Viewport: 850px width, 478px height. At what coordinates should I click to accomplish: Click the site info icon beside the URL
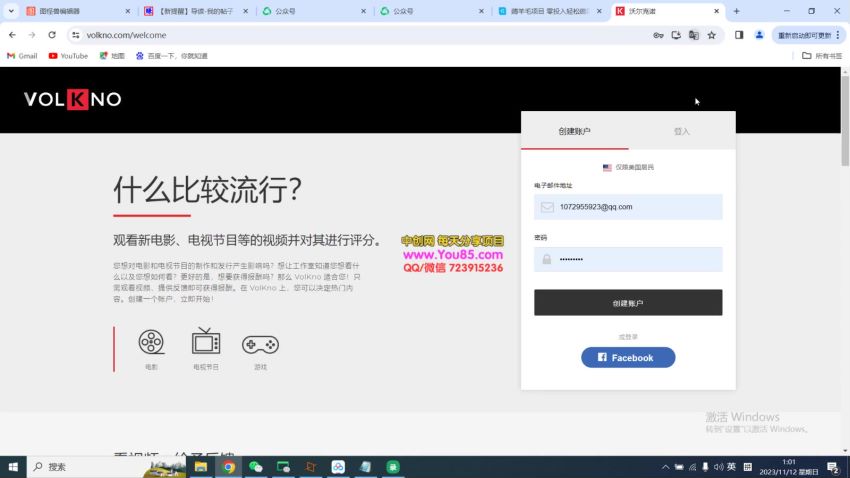[x=75, y=35]
